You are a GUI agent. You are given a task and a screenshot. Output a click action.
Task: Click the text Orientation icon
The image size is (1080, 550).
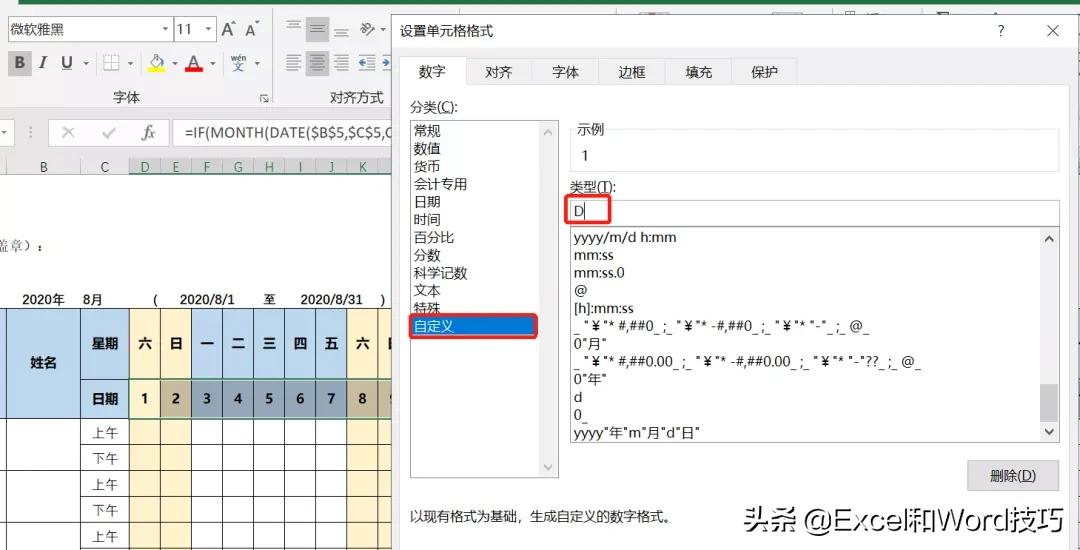368,29
